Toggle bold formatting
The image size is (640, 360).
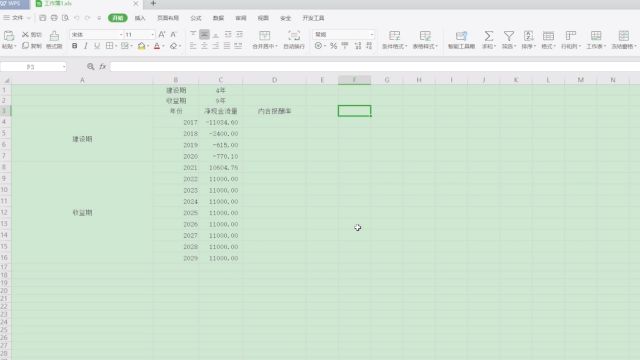click(x=74, y=46)
